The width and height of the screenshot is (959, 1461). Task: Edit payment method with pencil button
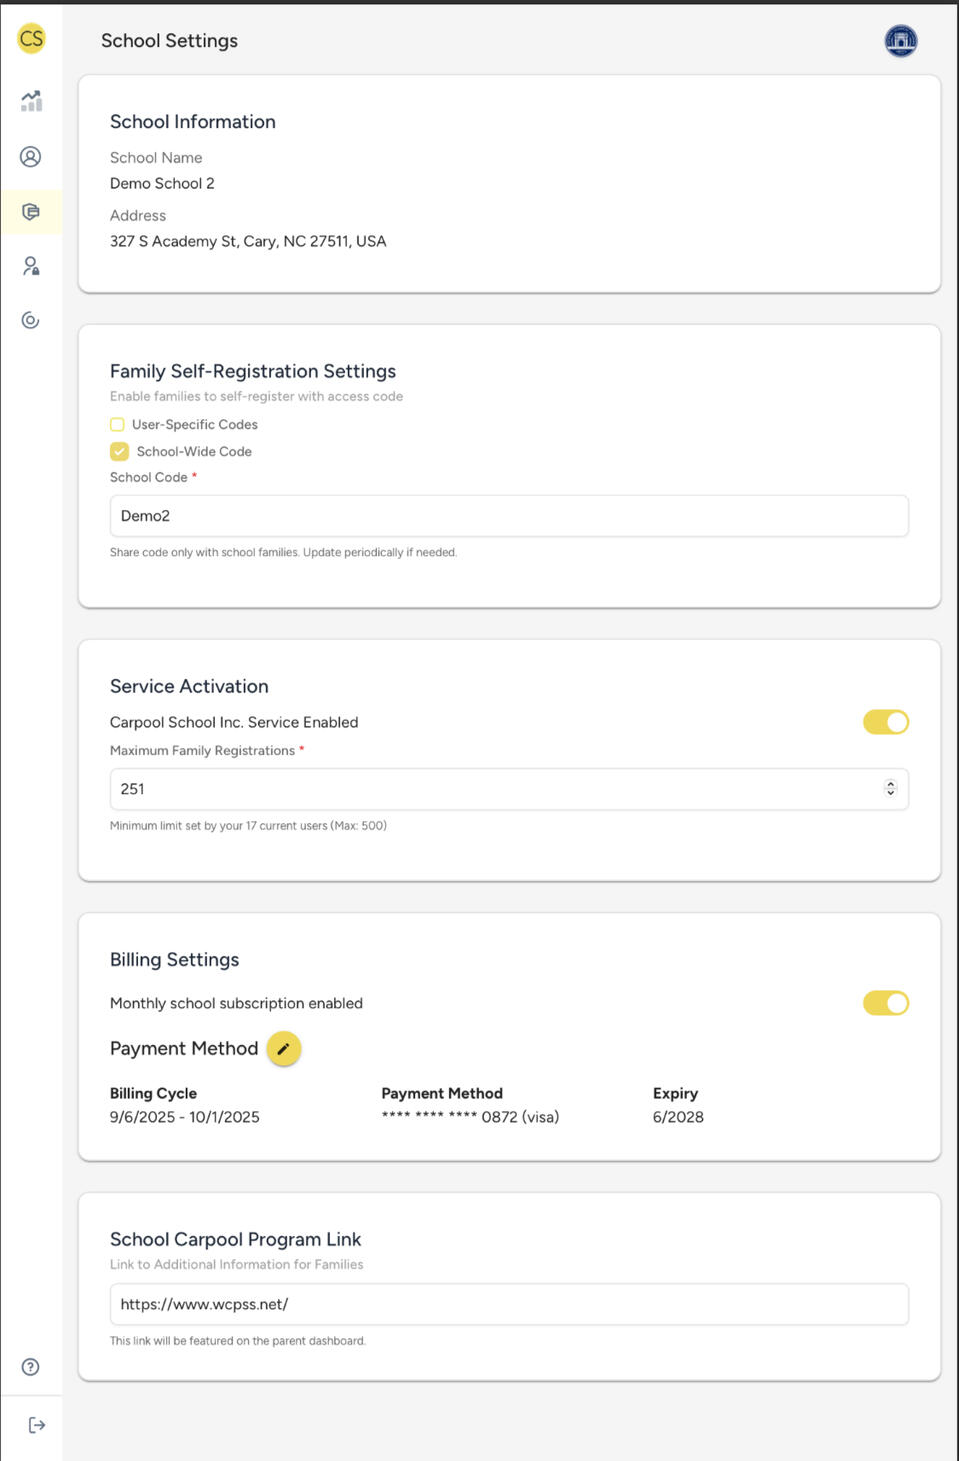284,1049
